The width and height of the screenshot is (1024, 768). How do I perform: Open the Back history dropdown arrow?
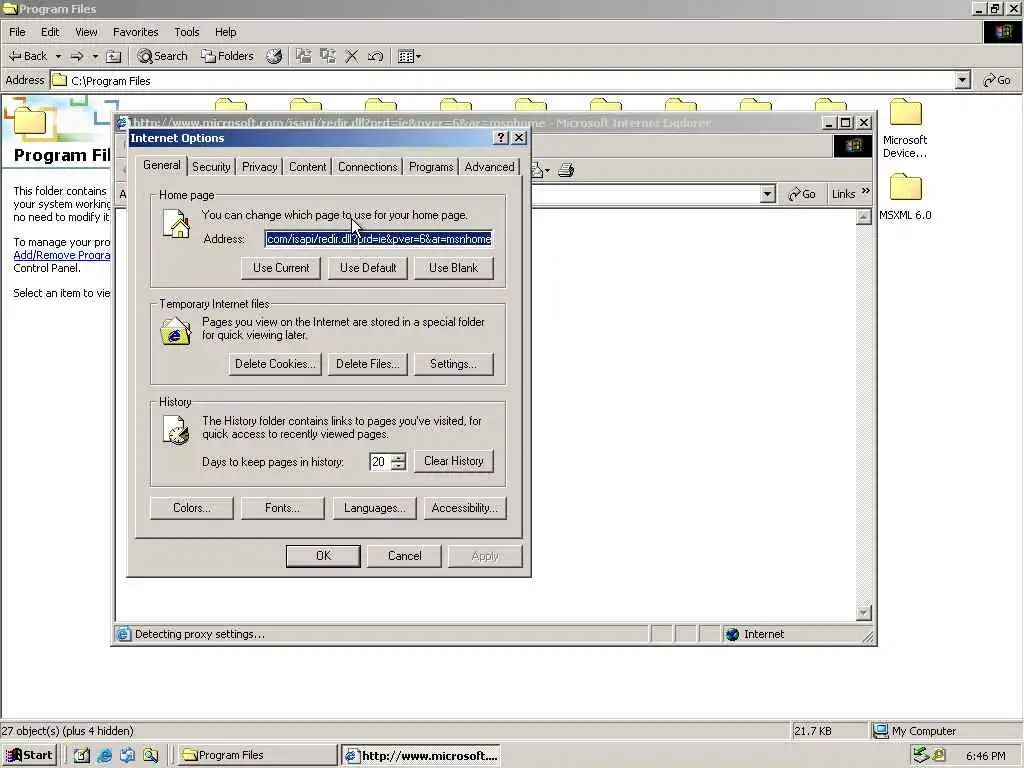[x=58, y=56]
